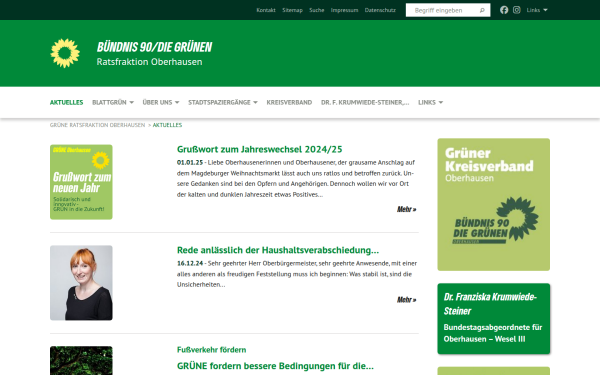Viewport: 600px width, 375px height.
Task: Open 'Rede anlässlich der Haushaltsverabschiedung' article
Action: point(278,250)
